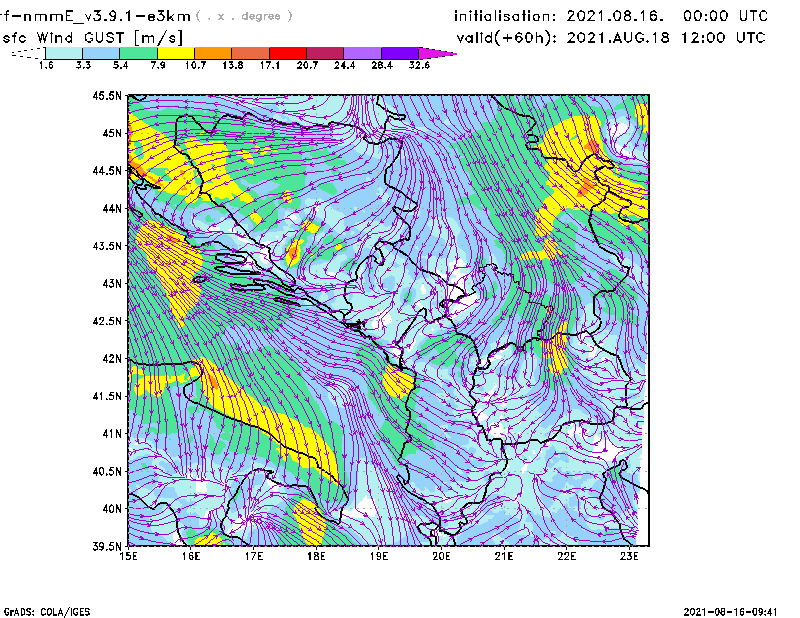Click the 44N latitude label
This screenshot has width=800, height=618.
point(112,208)
